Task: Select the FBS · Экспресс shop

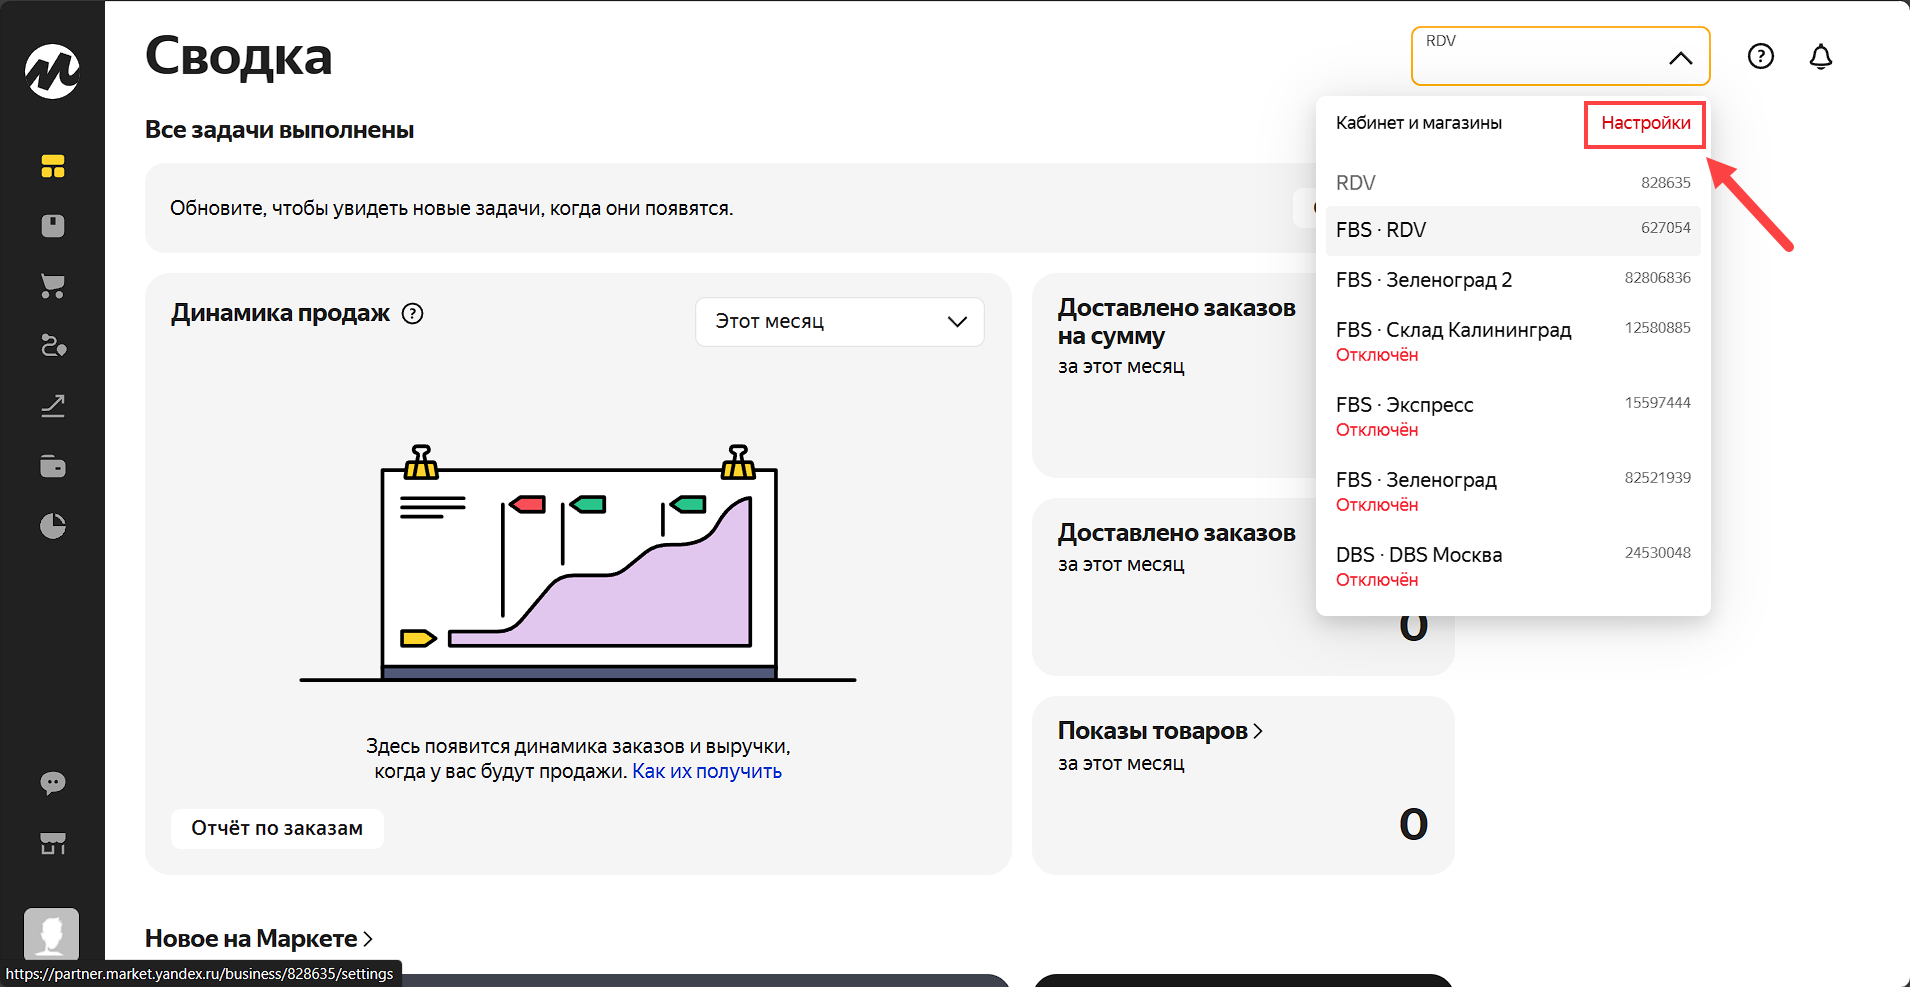Action: 1513,416
